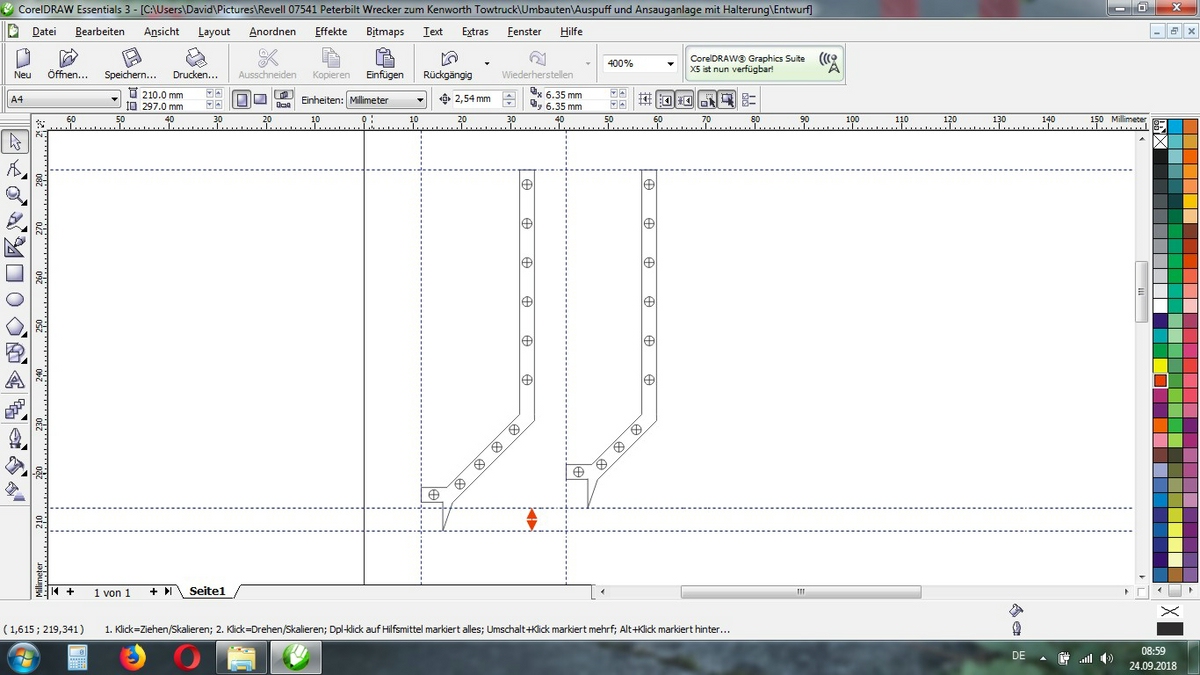Viewport: 1200px width, 675px height.
Task: Click the Speichern save icon
Action: click(x=130, y=65)
